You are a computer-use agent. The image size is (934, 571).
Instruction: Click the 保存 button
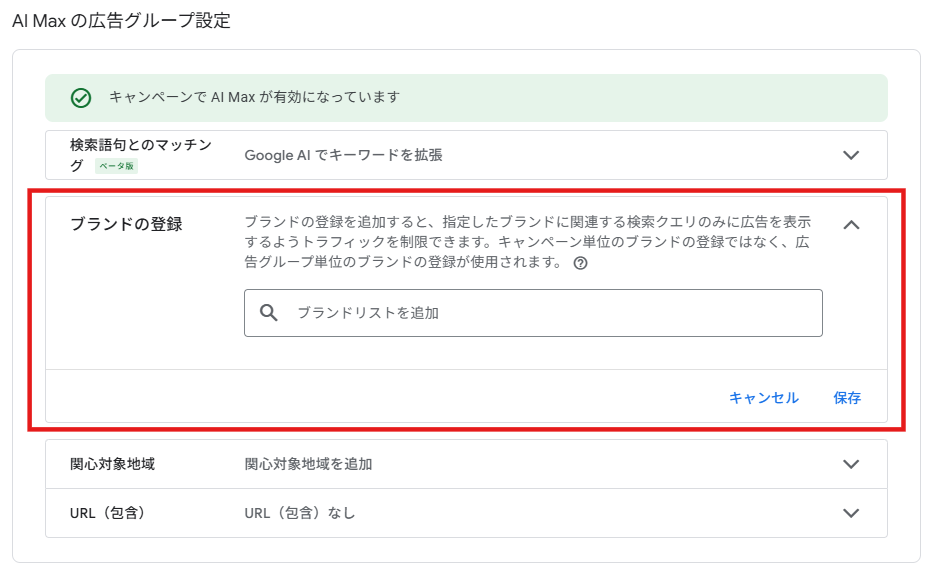[x=847, y=398]
